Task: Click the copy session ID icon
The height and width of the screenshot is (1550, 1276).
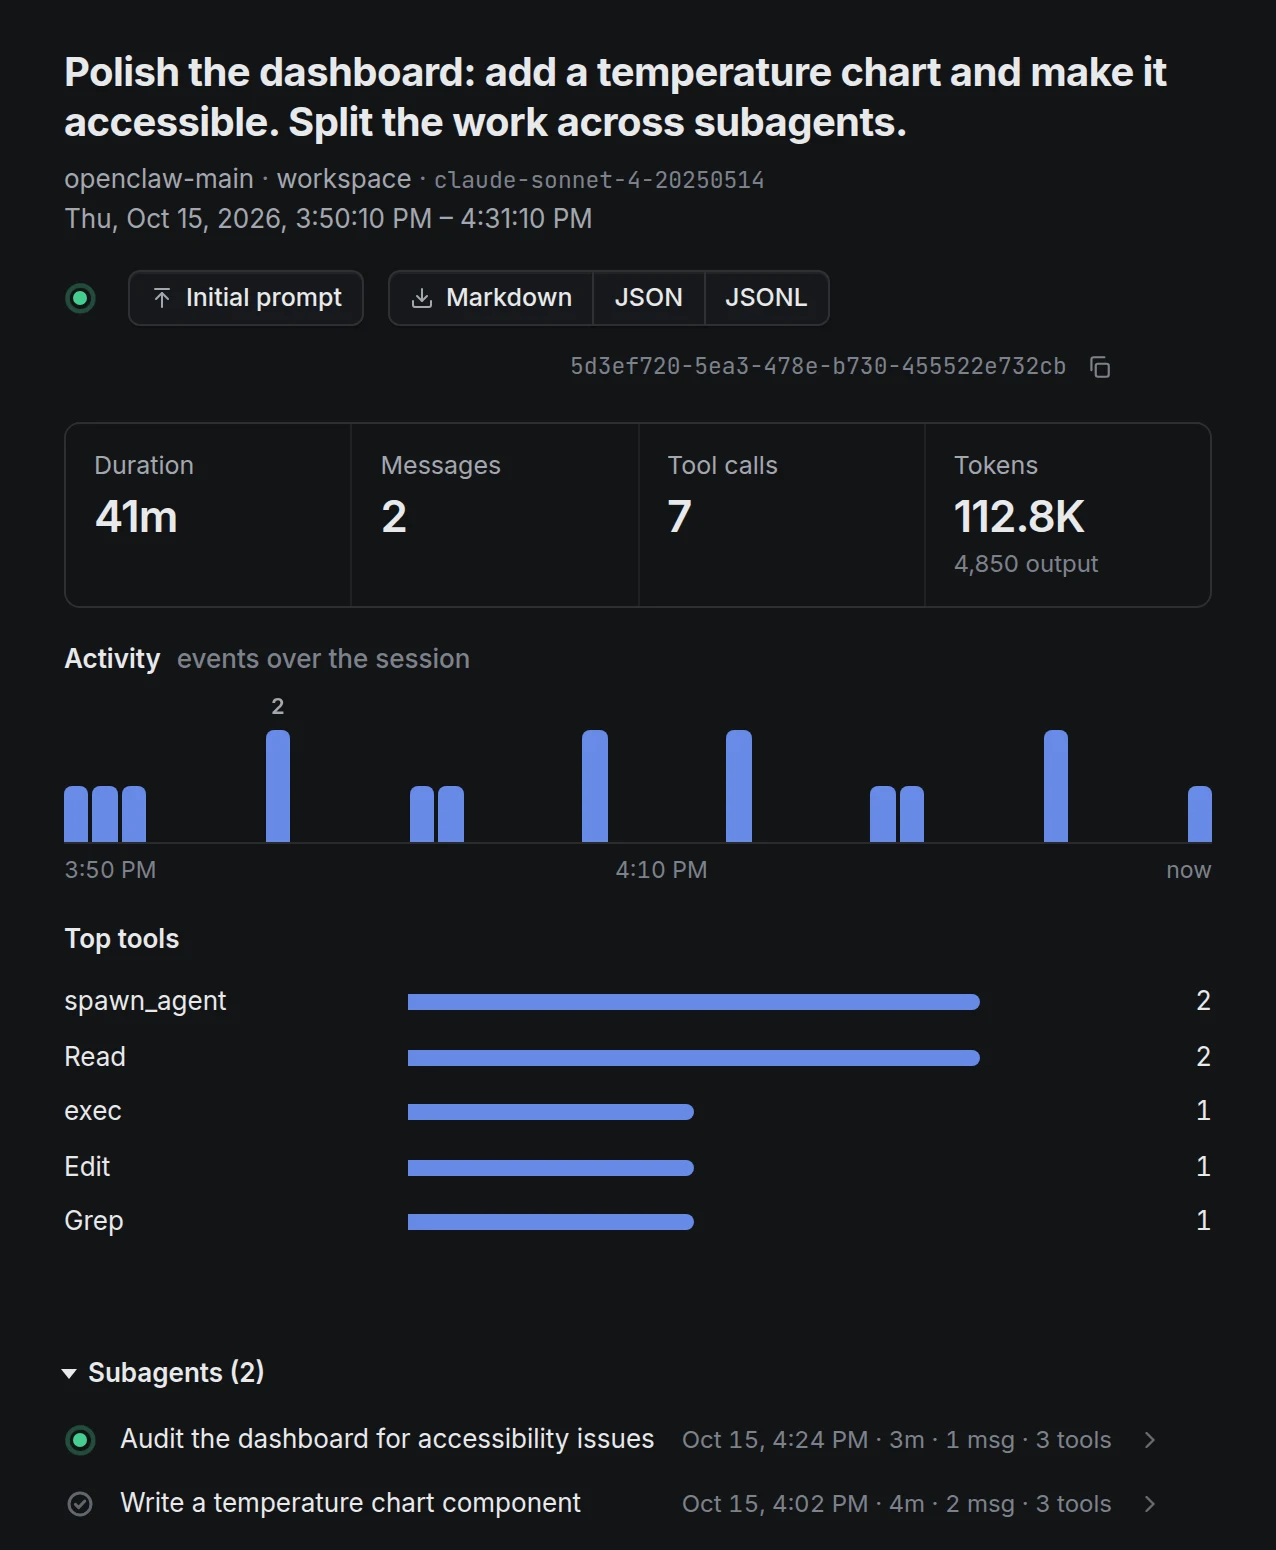Action: click(1100, 367)
